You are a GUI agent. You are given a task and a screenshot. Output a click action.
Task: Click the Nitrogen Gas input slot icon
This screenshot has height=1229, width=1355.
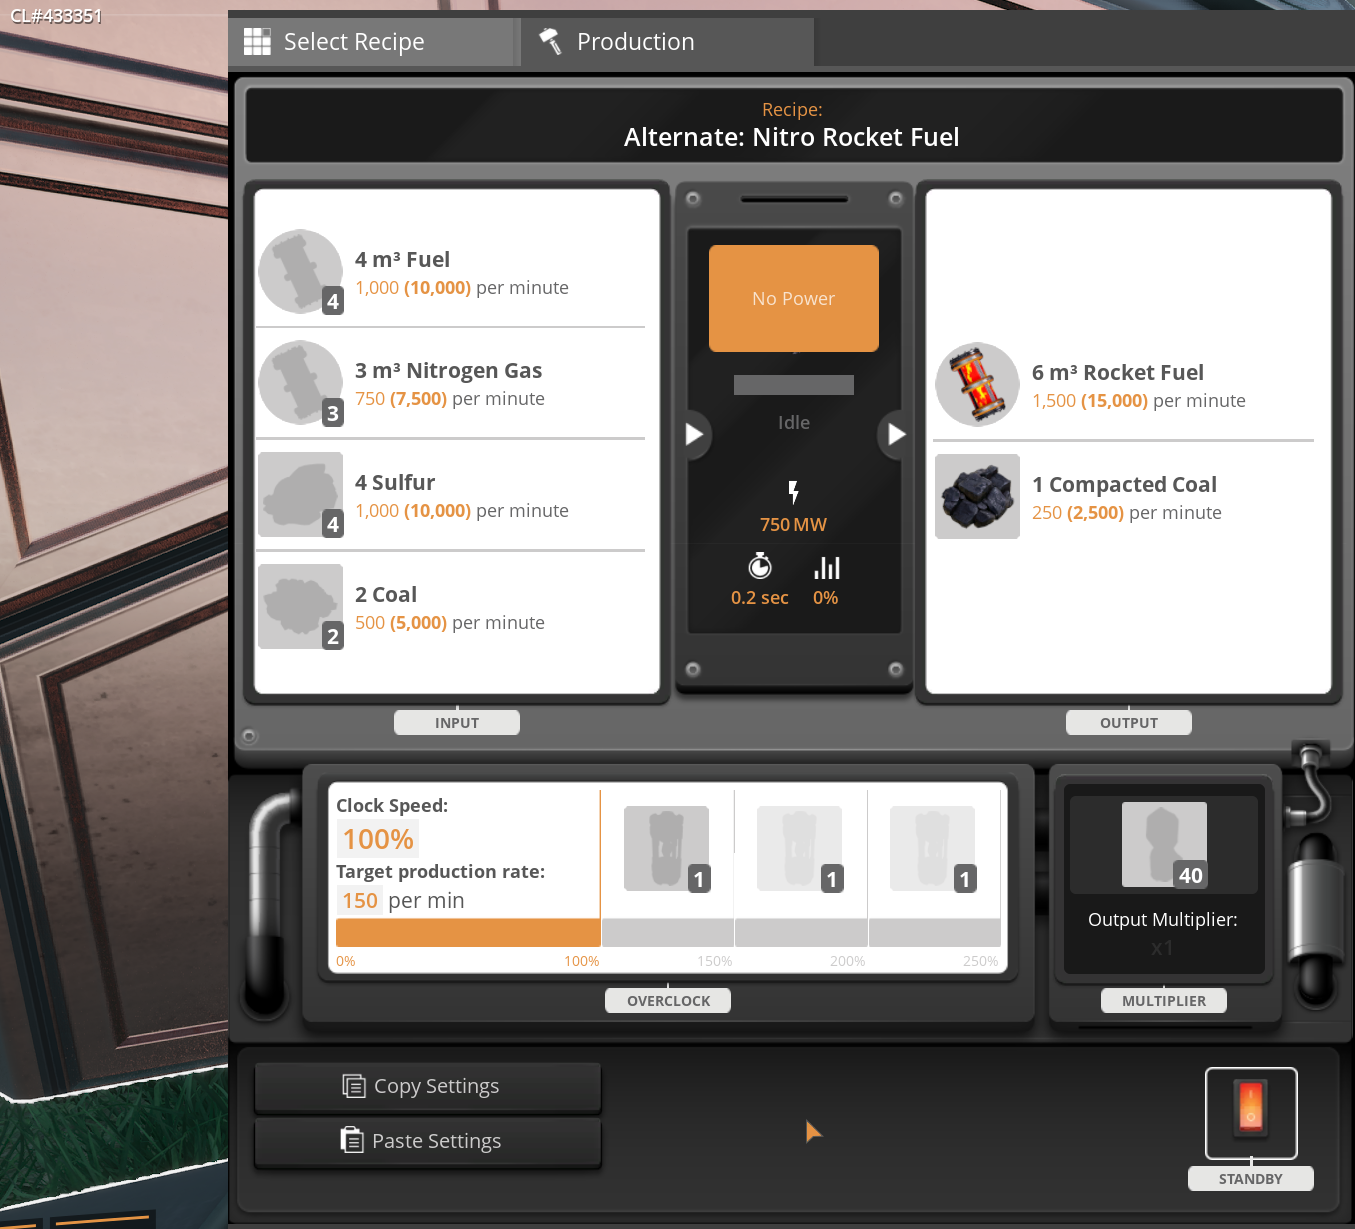tap(301, 383)
